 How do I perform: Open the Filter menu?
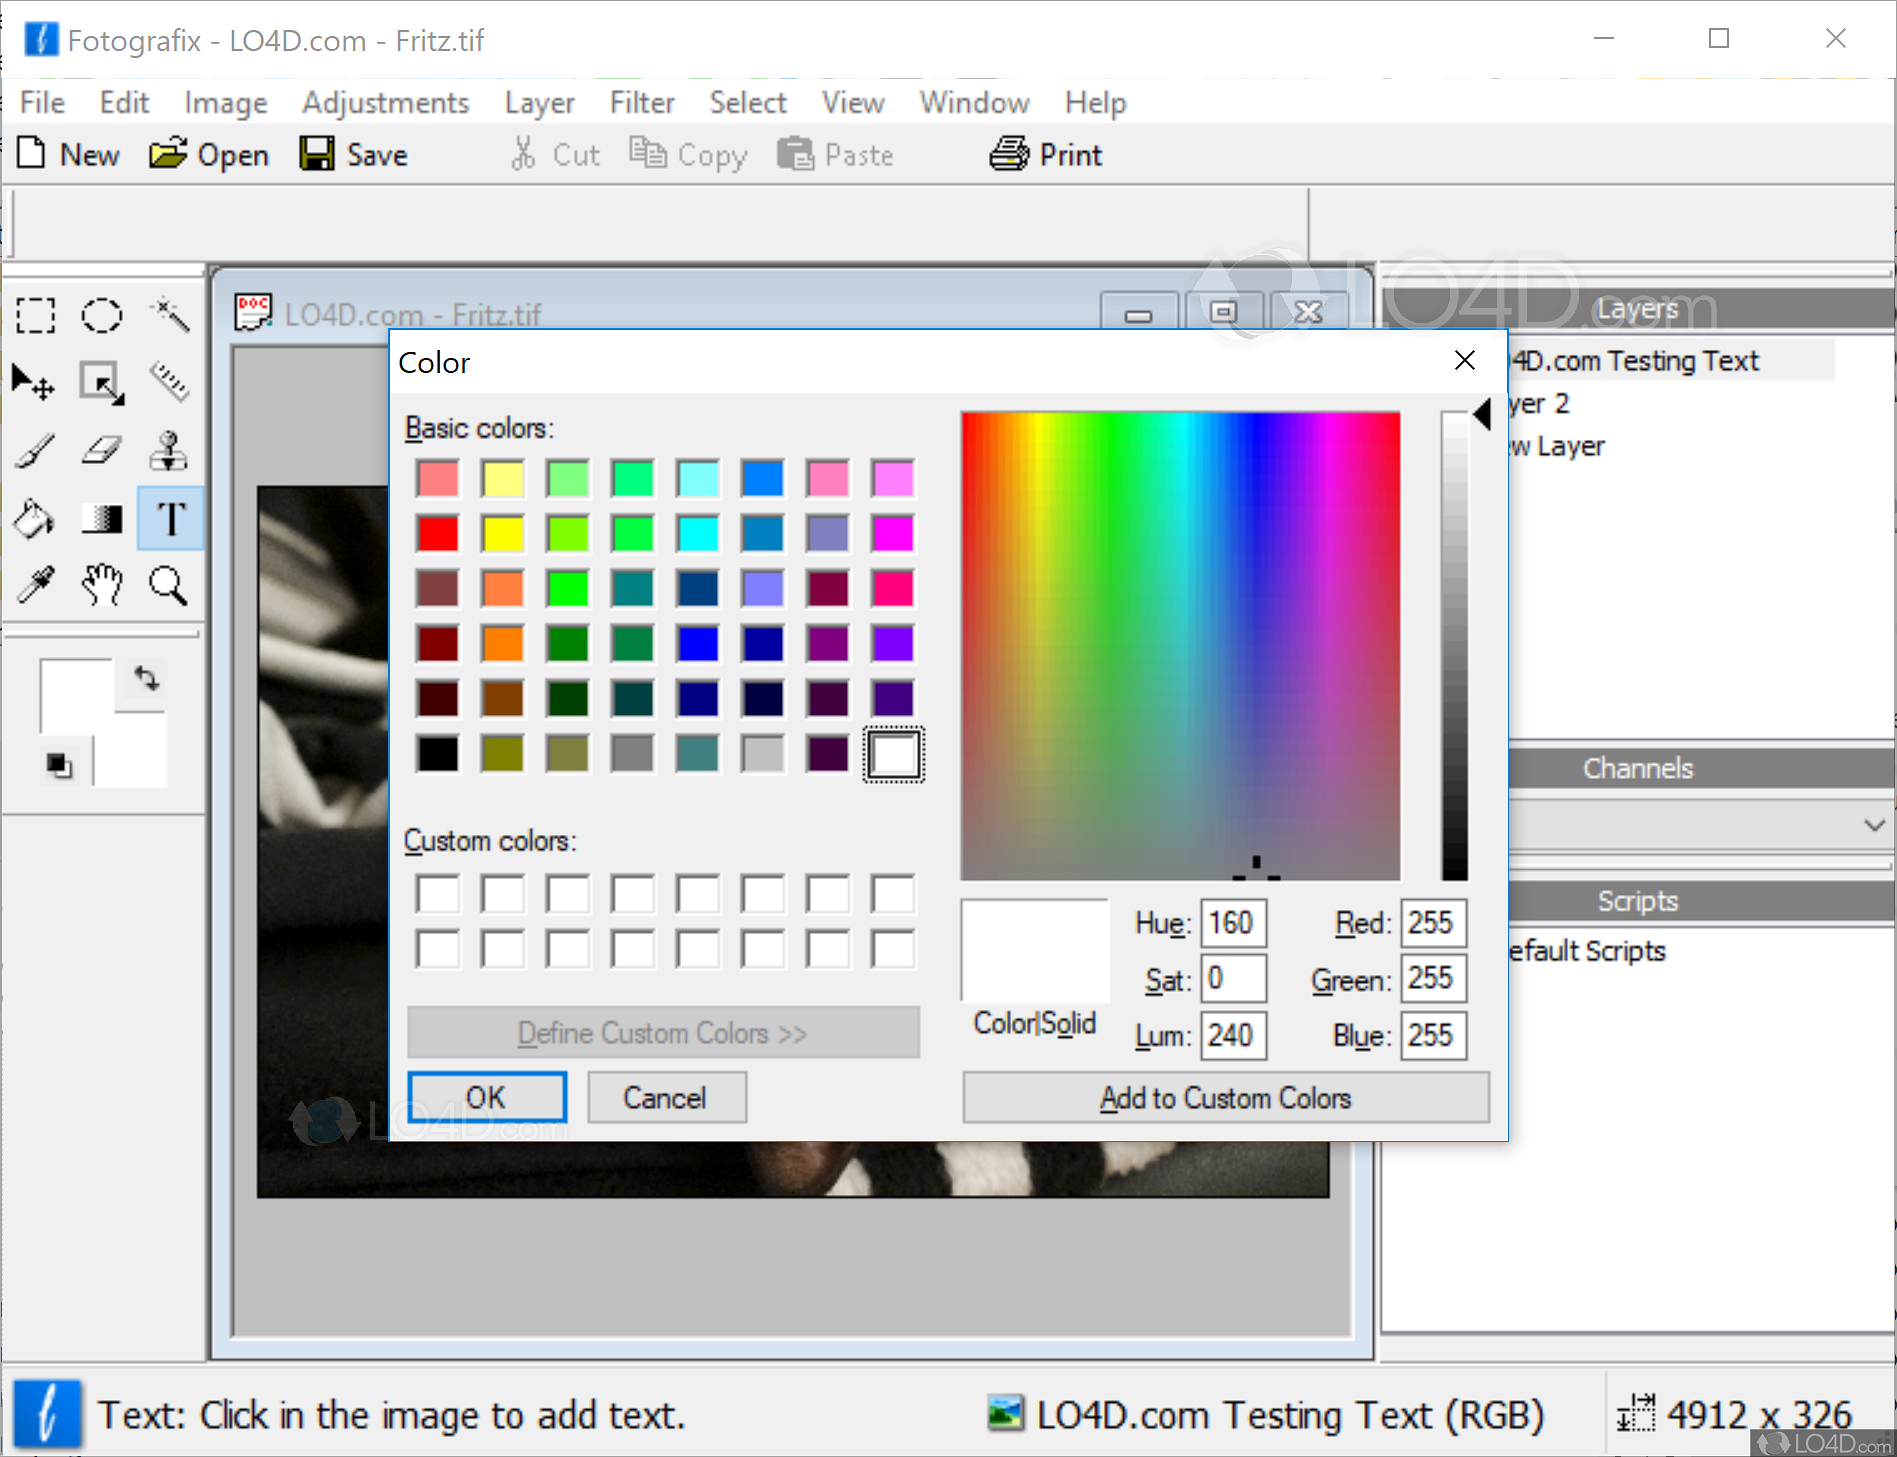[x=641, y=103]
